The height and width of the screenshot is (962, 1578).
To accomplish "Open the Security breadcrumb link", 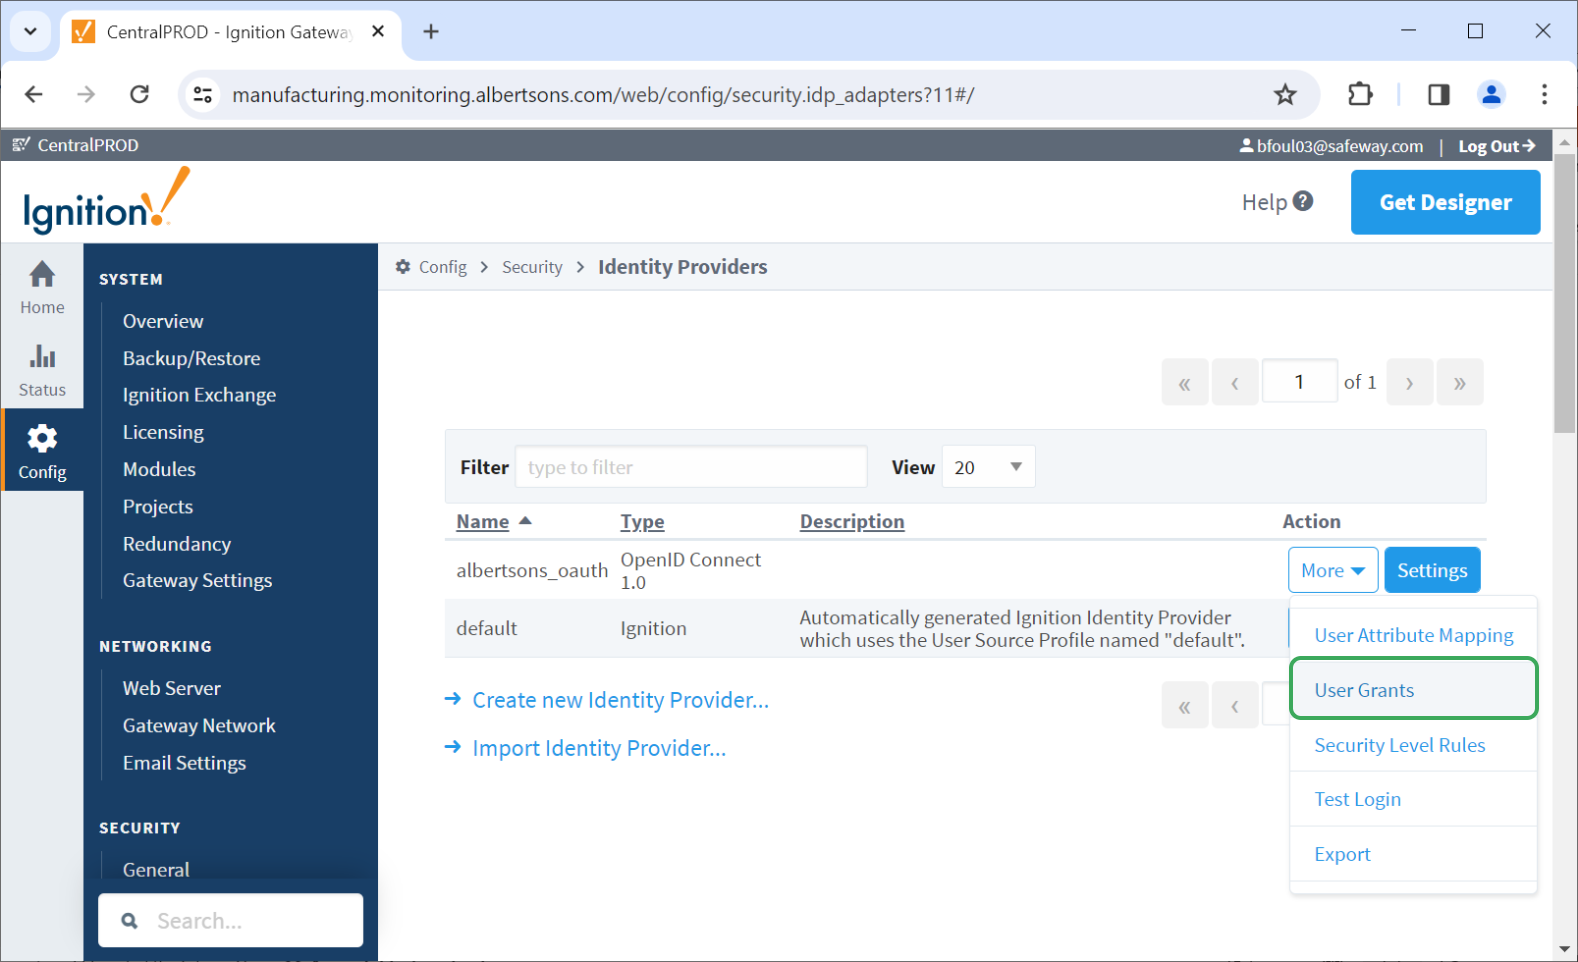I will (532, 267).
